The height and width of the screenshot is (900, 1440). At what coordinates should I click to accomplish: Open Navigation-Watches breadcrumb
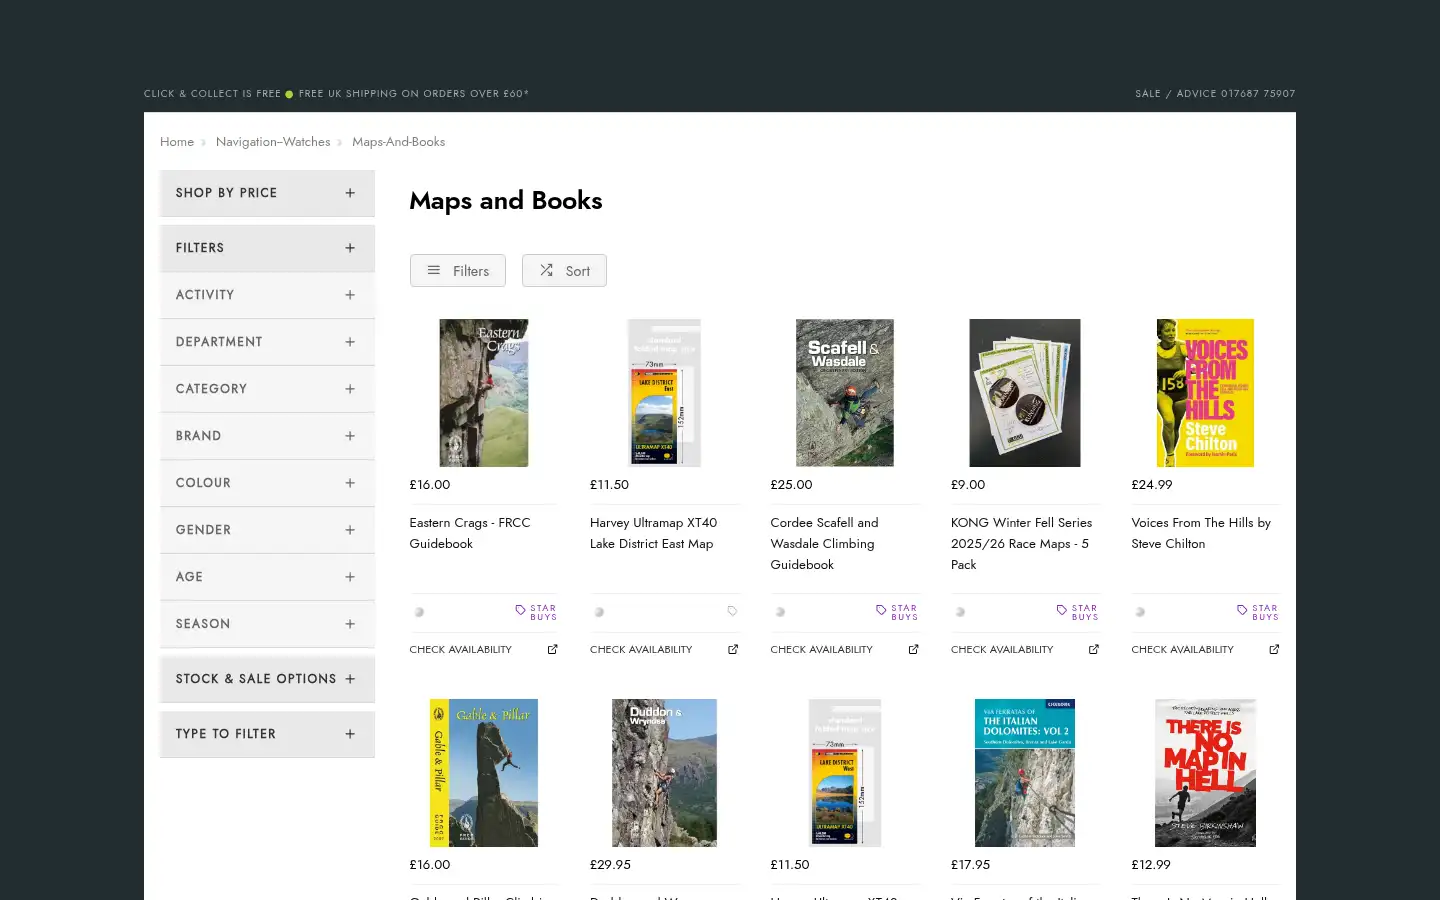click(x=273, y=142)
